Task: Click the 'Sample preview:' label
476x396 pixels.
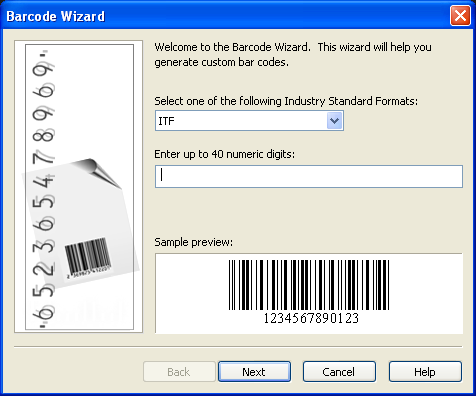Action: [x=193, y=242]
